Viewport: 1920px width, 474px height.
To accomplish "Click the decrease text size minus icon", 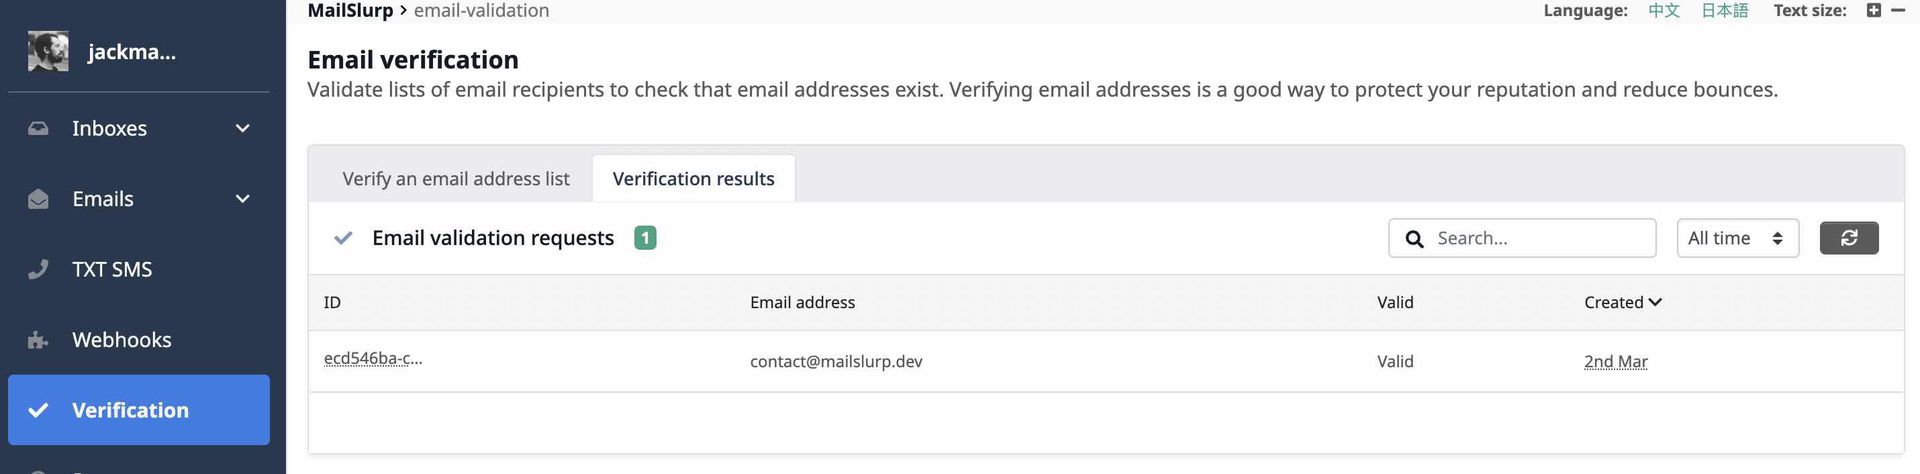I will (1898, 10).
